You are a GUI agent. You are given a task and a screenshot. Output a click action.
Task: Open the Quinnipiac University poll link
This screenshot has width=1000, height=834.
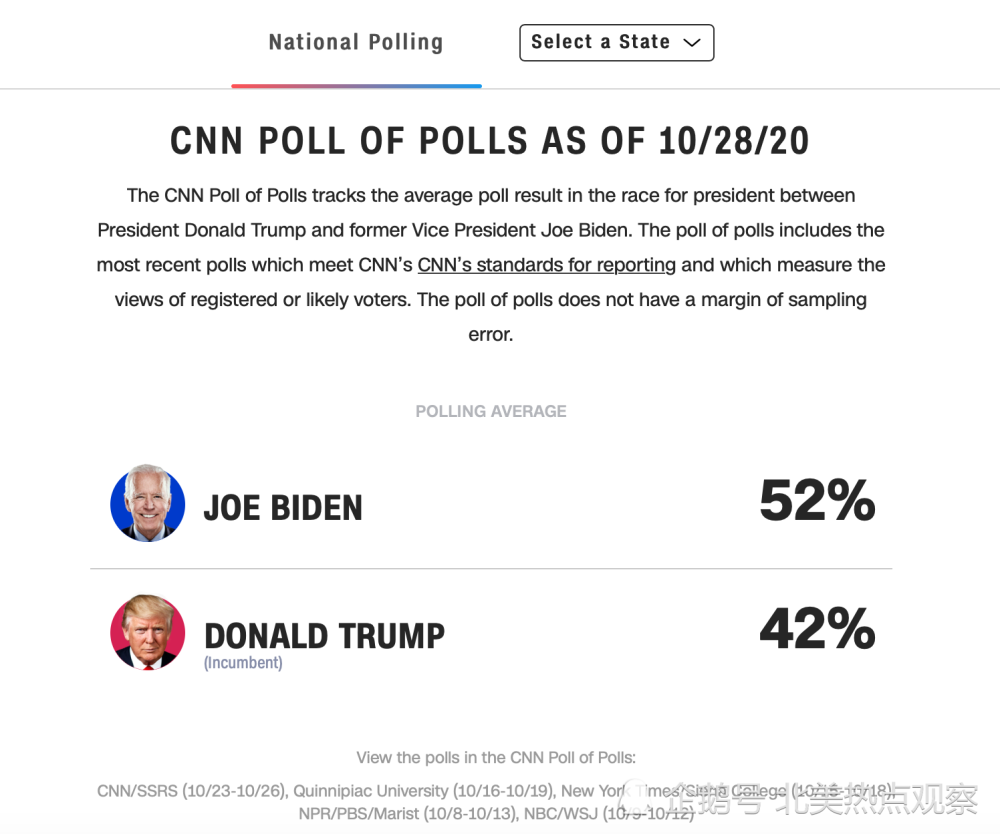[x=424, y=791]
